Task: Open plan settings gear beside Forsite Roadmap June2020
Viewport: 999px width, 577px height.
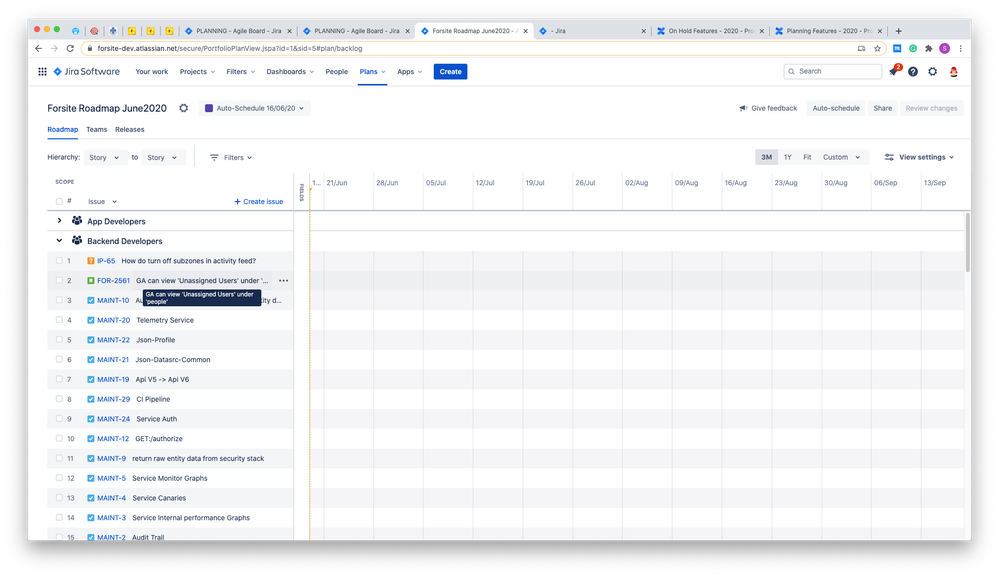Action: (182, 108)
